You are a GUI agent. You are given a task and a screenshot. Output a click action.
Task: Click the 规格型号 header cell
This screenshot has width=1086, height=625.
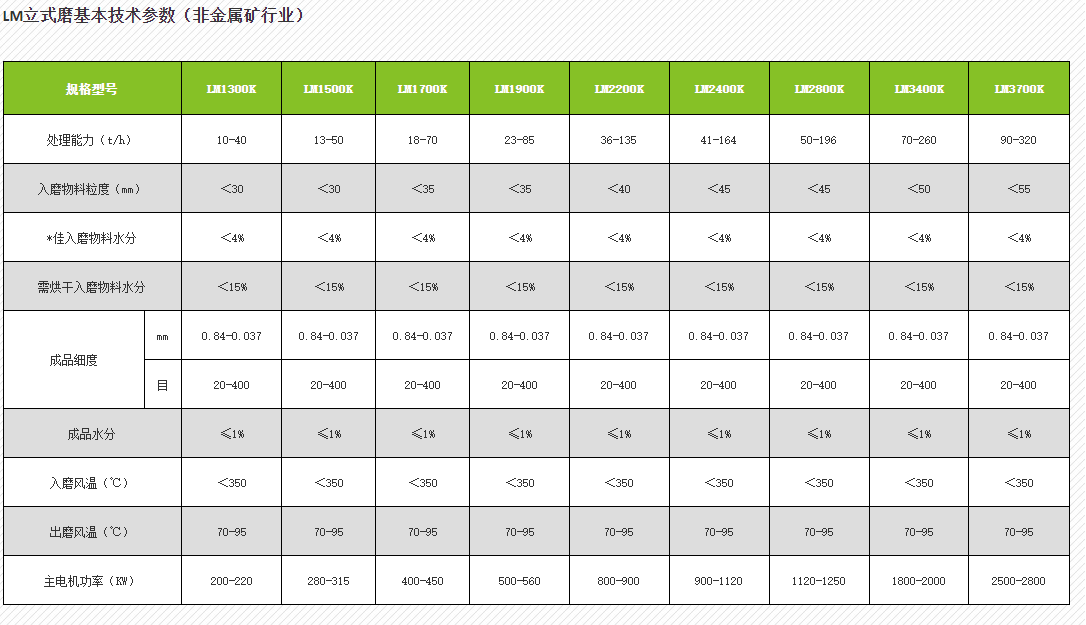[92, 89]
